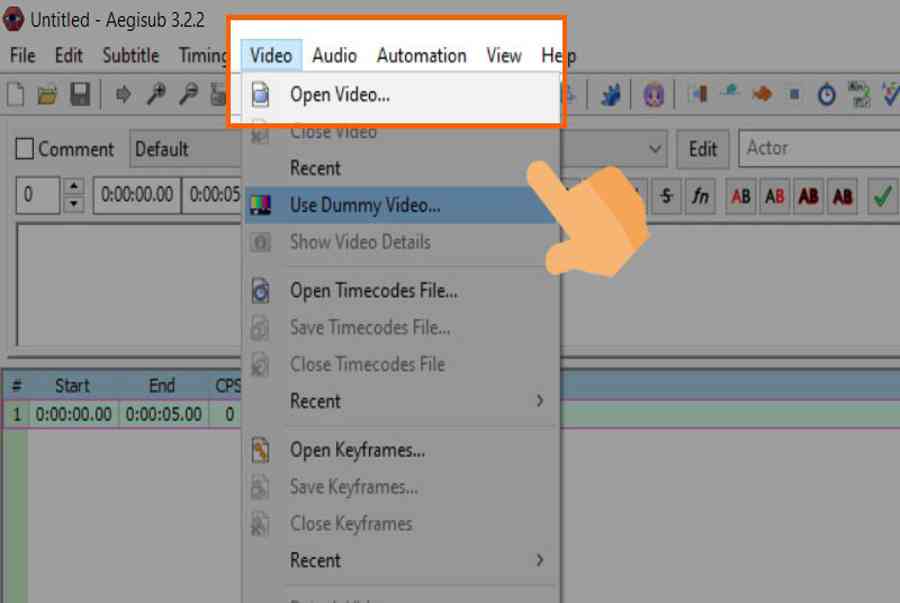The image size is (900, 603).
Task: Click the Kanji Timer toolbar icon
Action: [x=859, y=95]
